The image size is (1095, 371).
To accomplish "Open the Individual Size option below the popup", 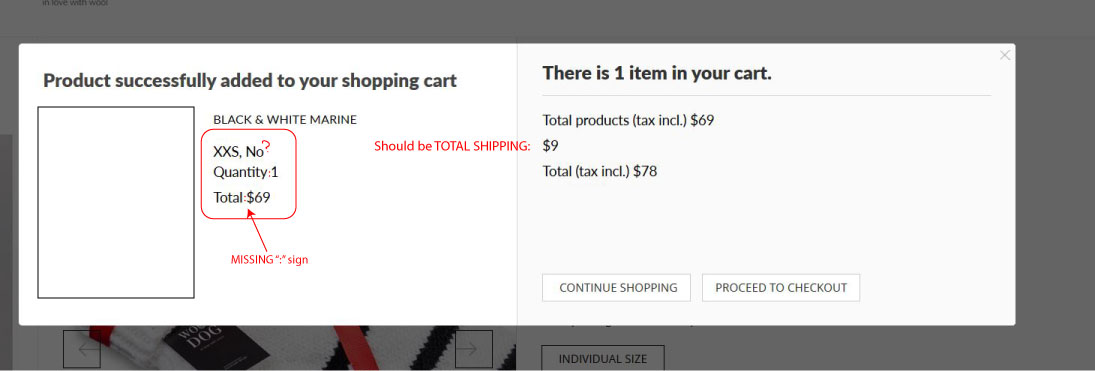I will (x=603, y=358).
